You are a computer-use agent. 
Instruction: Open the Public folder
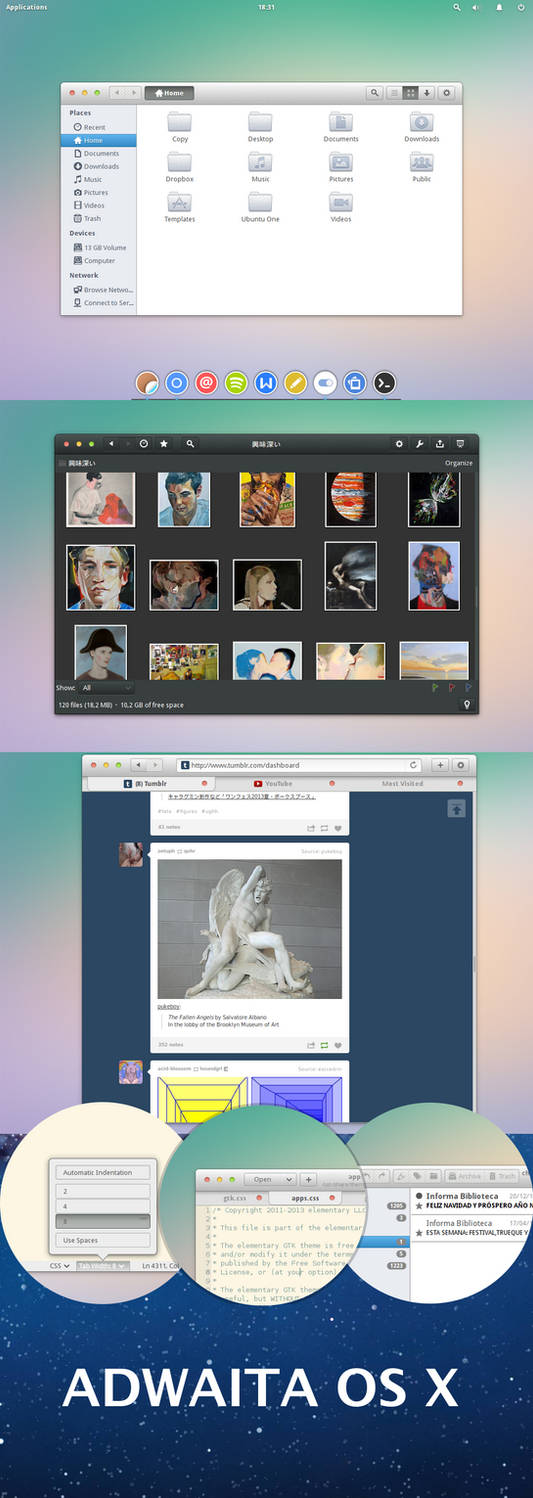click(x=422, y=167)
